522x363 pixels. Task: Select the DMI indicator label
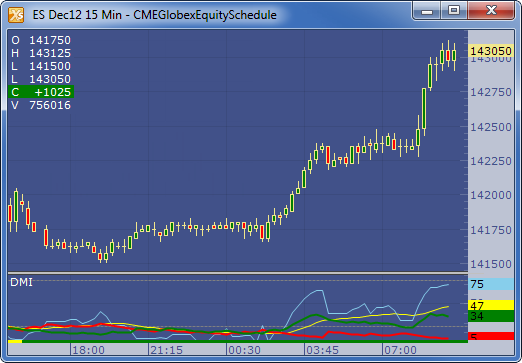point(21,282)
